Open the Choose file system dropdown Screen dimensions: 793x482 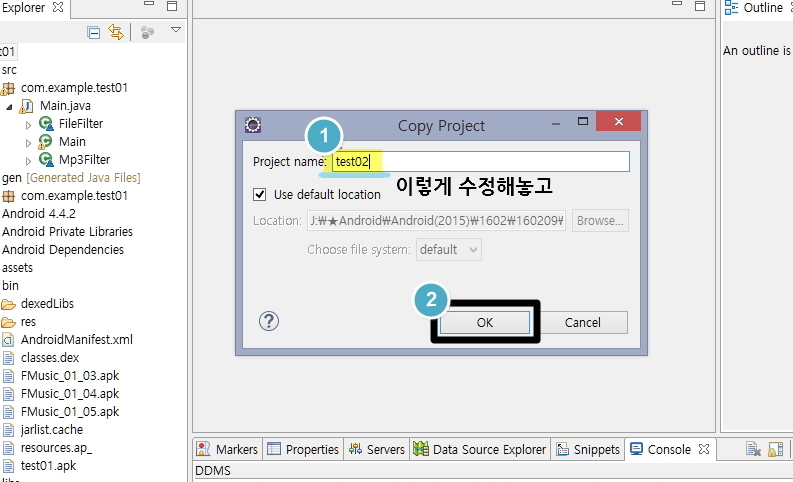[x=449, y=249]
